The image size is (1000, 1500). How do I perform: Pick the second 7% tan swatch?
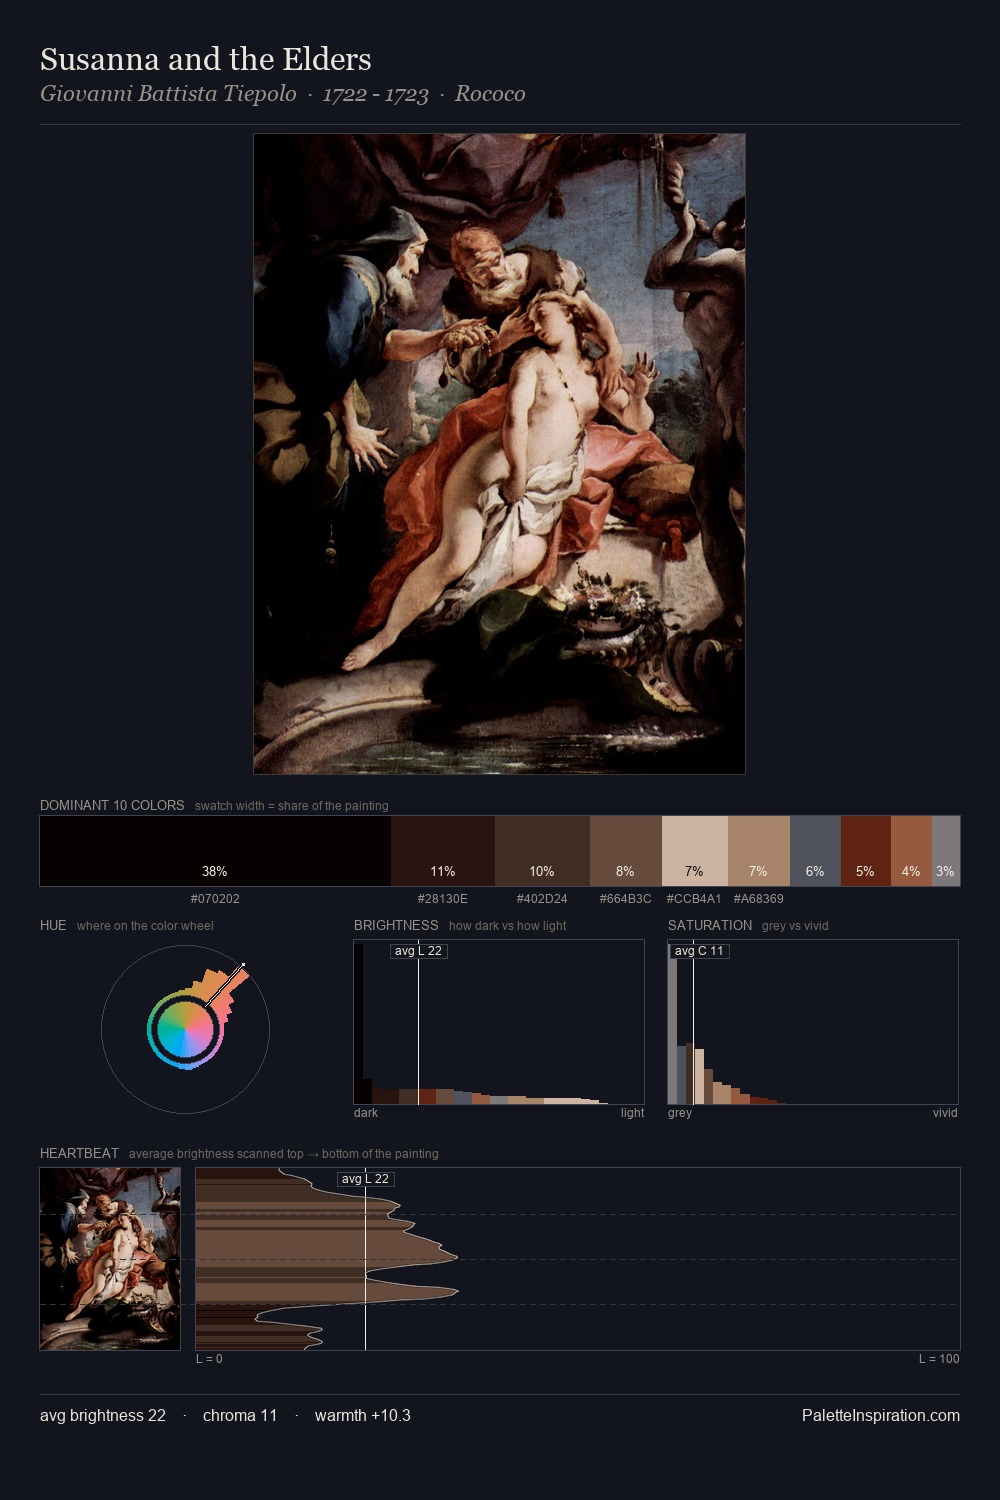click(x=759, y=851)
